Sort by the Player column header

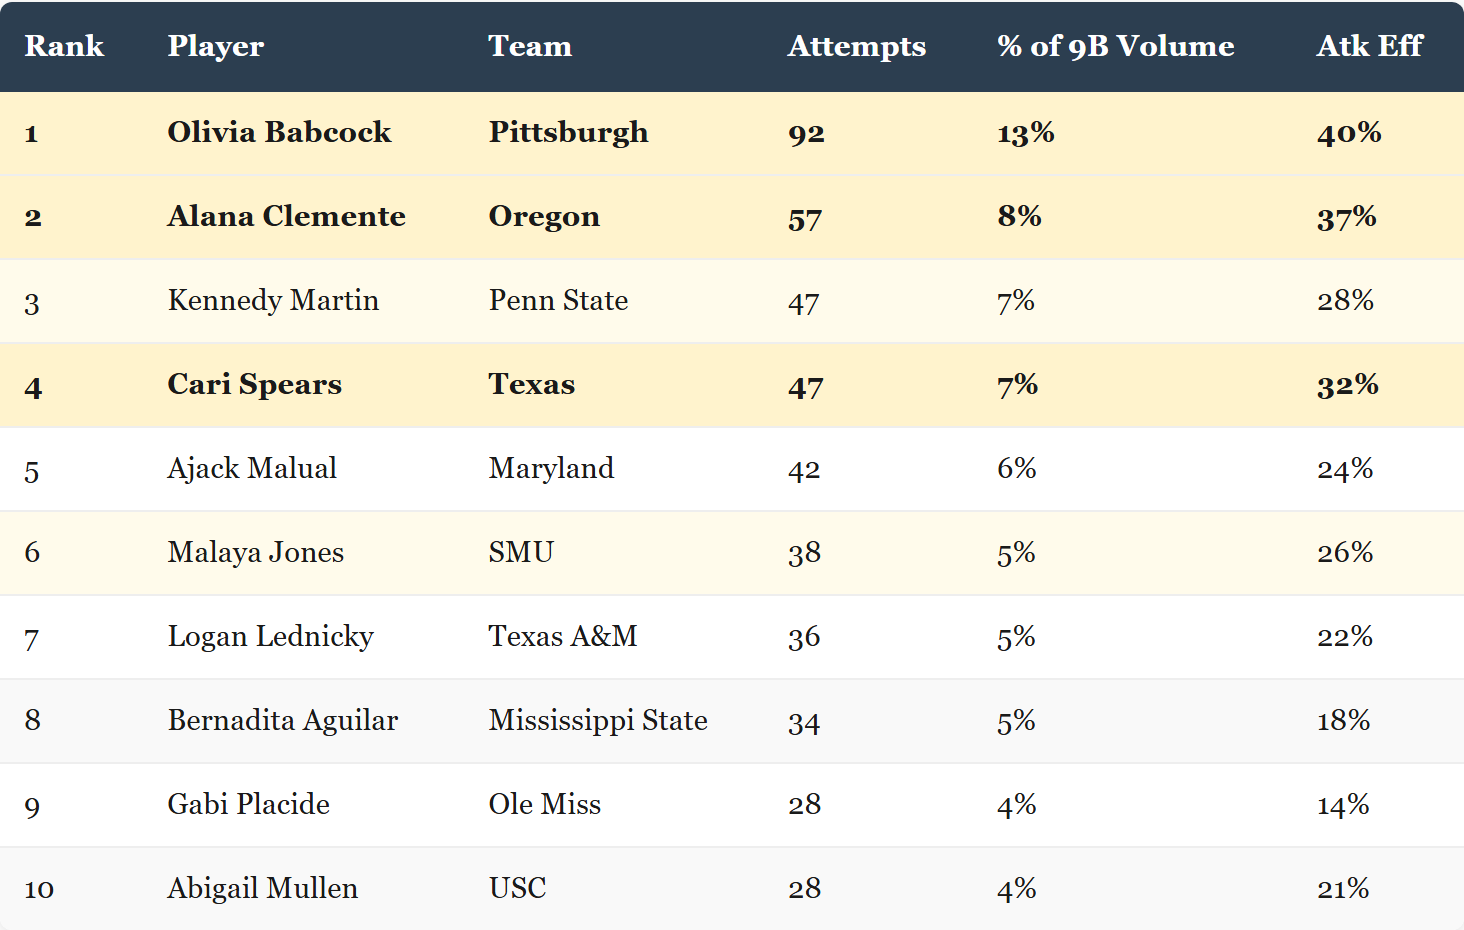click(215, 46)
